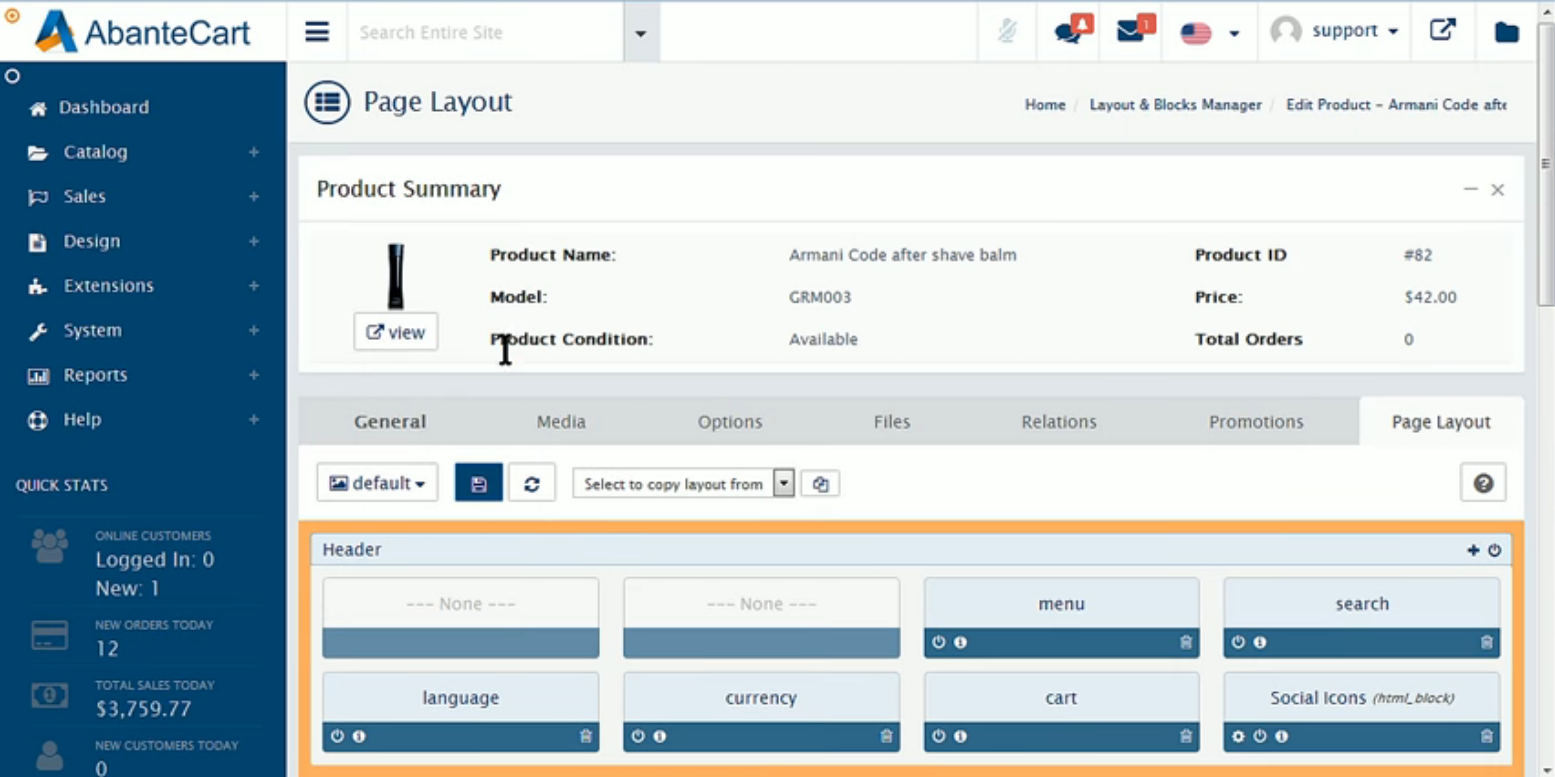The width and height of the screenshot is (1555, 777).
Task: Delete the currency block with trash icon
Action: click(x=886, y=737)
